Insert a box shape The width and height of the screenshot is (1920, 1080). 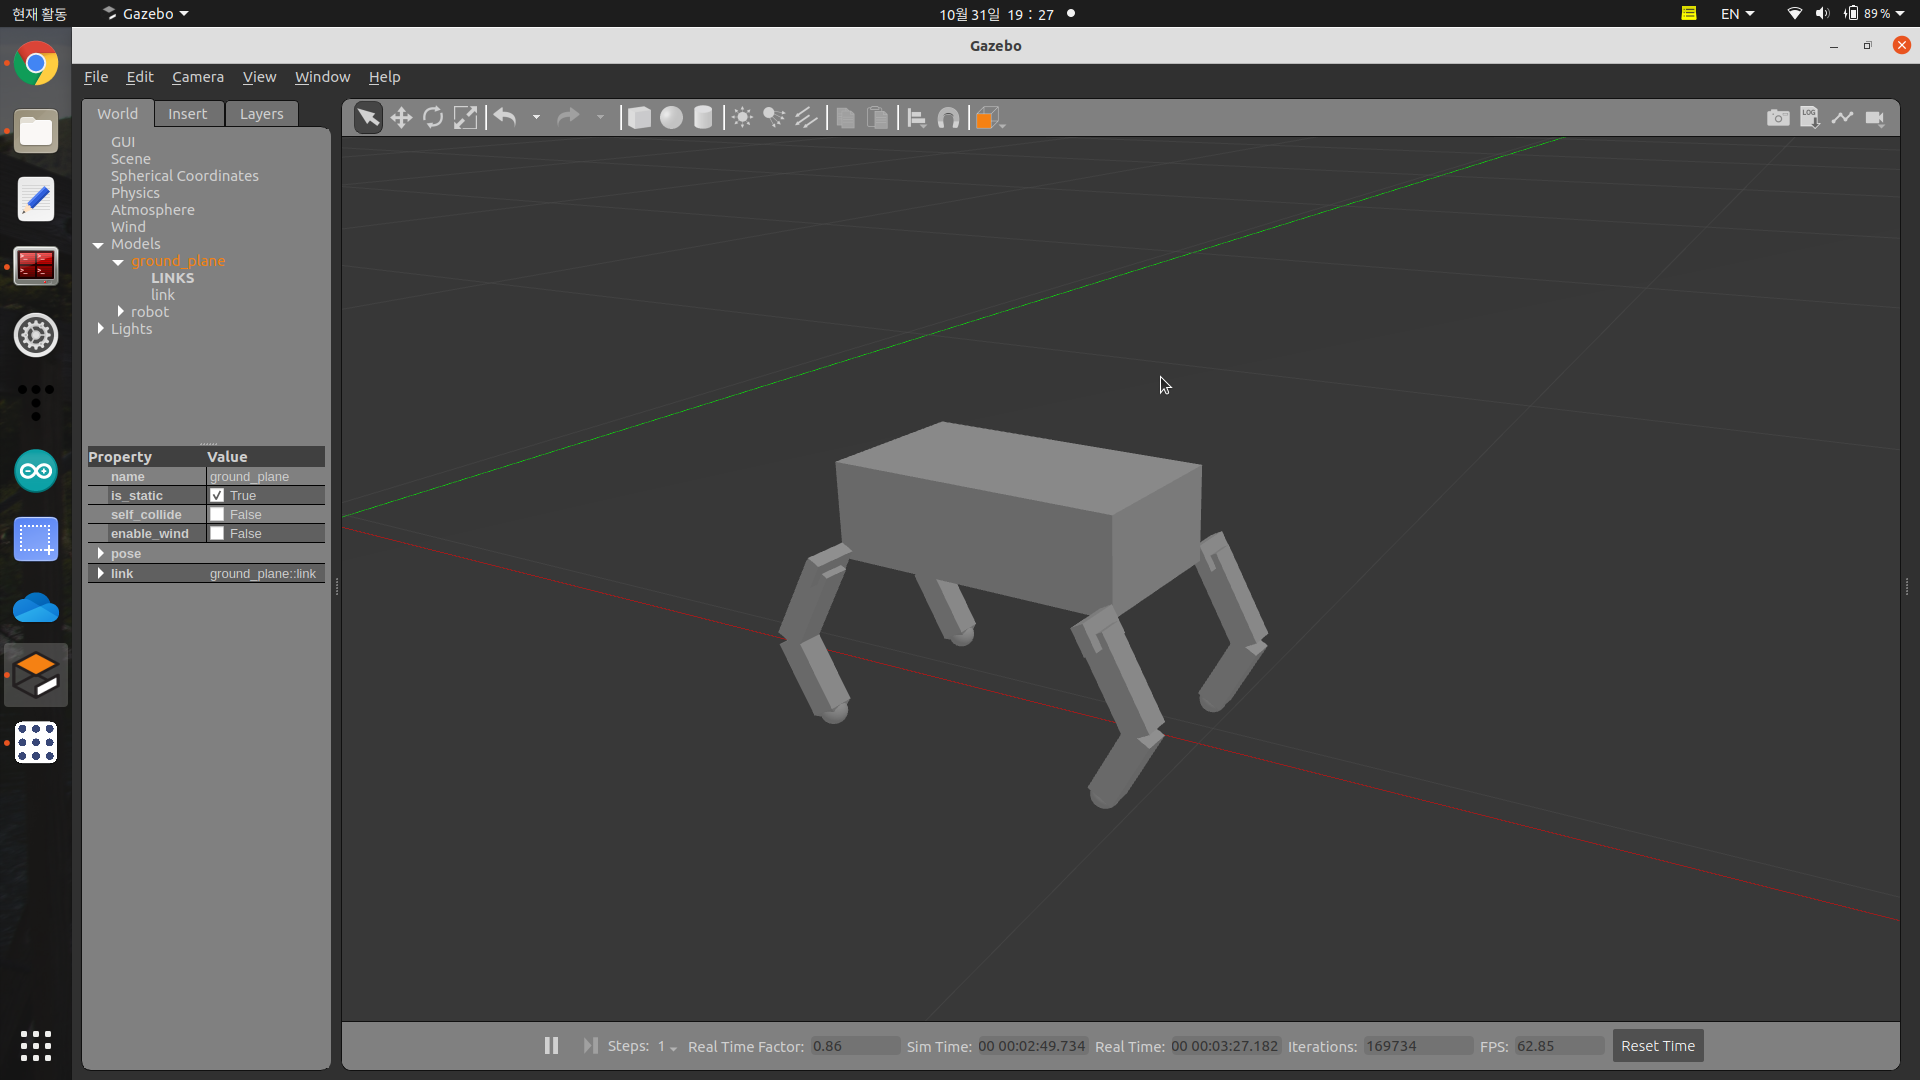[x=639, y=118]
